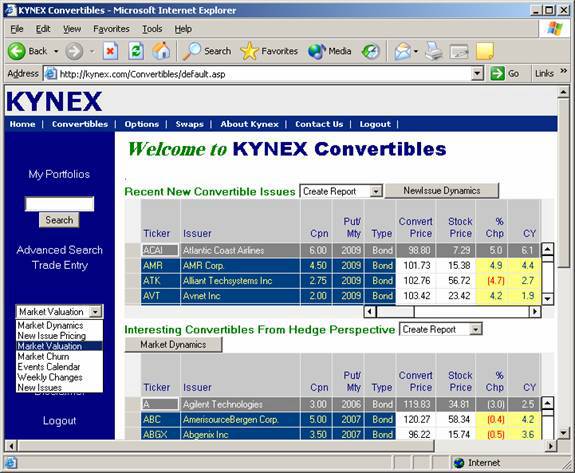The width and height of the screenshot is (575, 473).
Task: Click the new issues table horizontal scrollbar
Action: [x=452, y=312]
